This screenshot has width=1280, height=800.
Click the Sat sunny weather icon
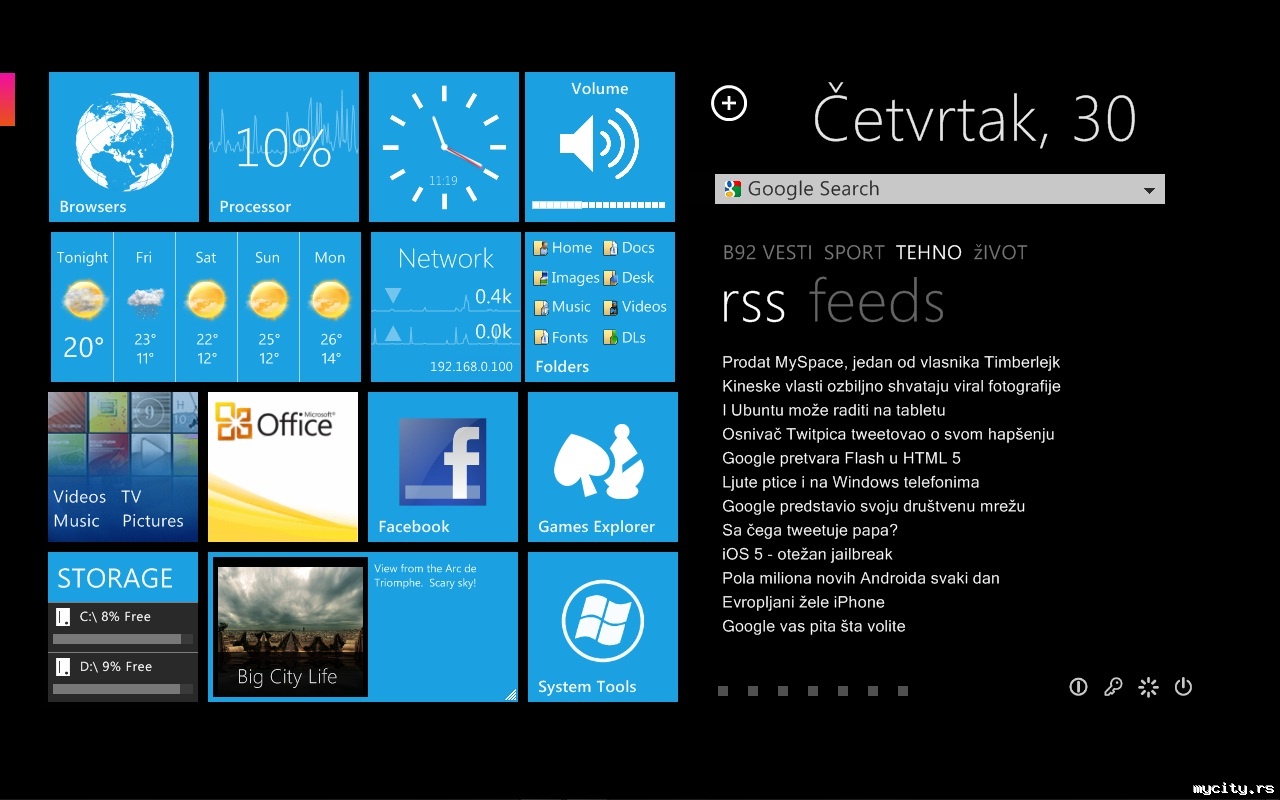(207, 299)
